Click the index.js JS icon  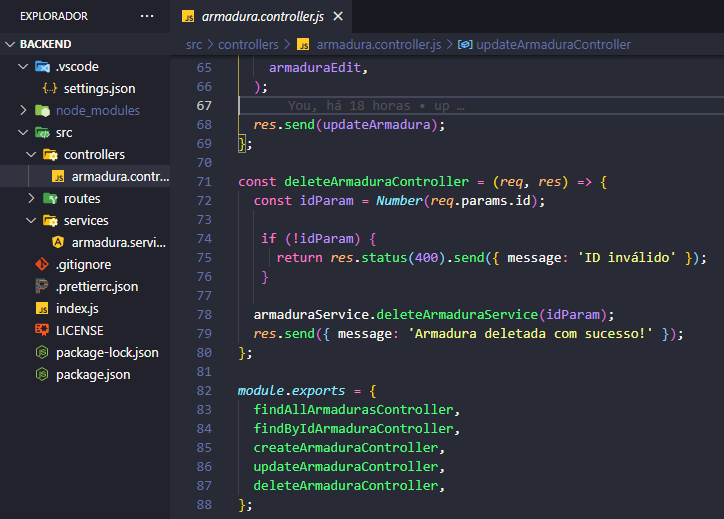click(42, 308)
